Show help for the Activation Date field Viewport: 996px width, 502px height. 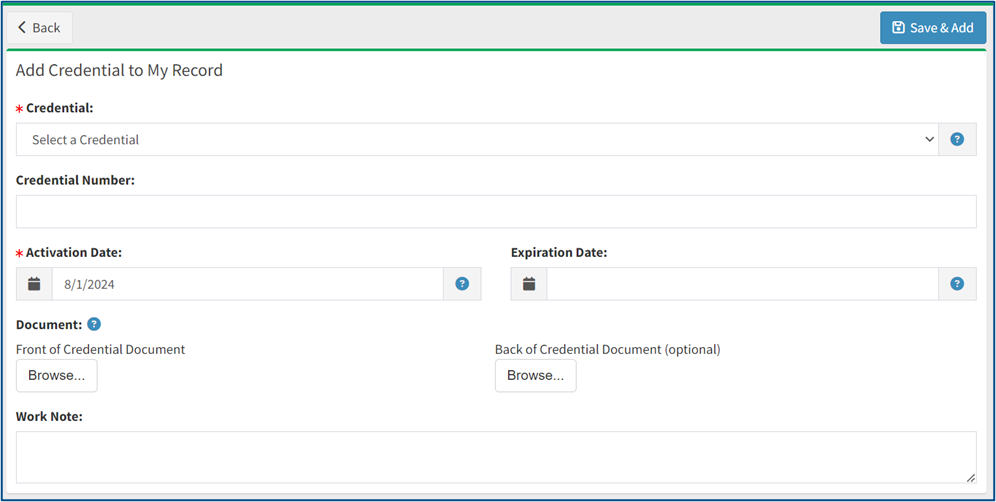click(x=462, y=284)
